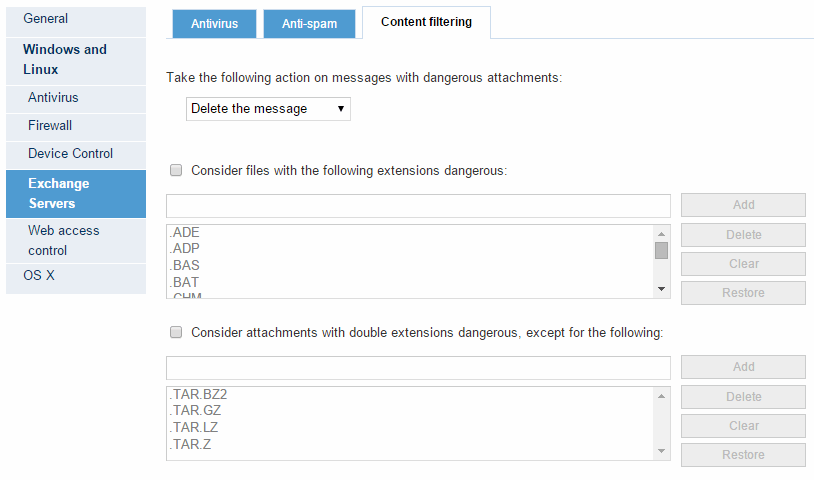The height and width of the screenshot is (480, 814).
Task: Switch to the Anti-spam tab
Action: (309, 24)
